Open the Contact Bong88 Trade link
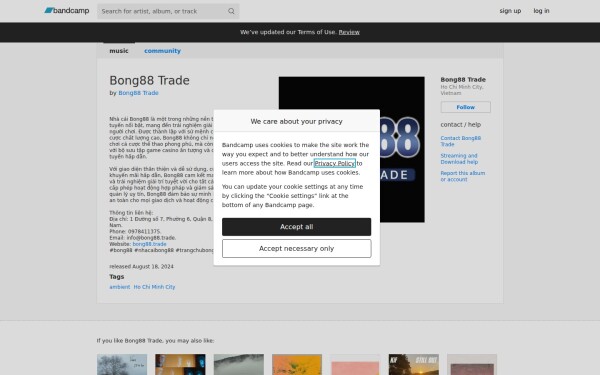This screenshot has width=600, height=375. click(x=461, y=141)
